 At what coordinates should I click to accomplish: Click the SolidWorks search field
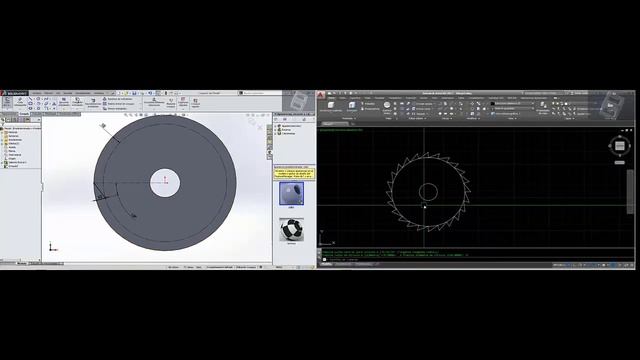260,93
